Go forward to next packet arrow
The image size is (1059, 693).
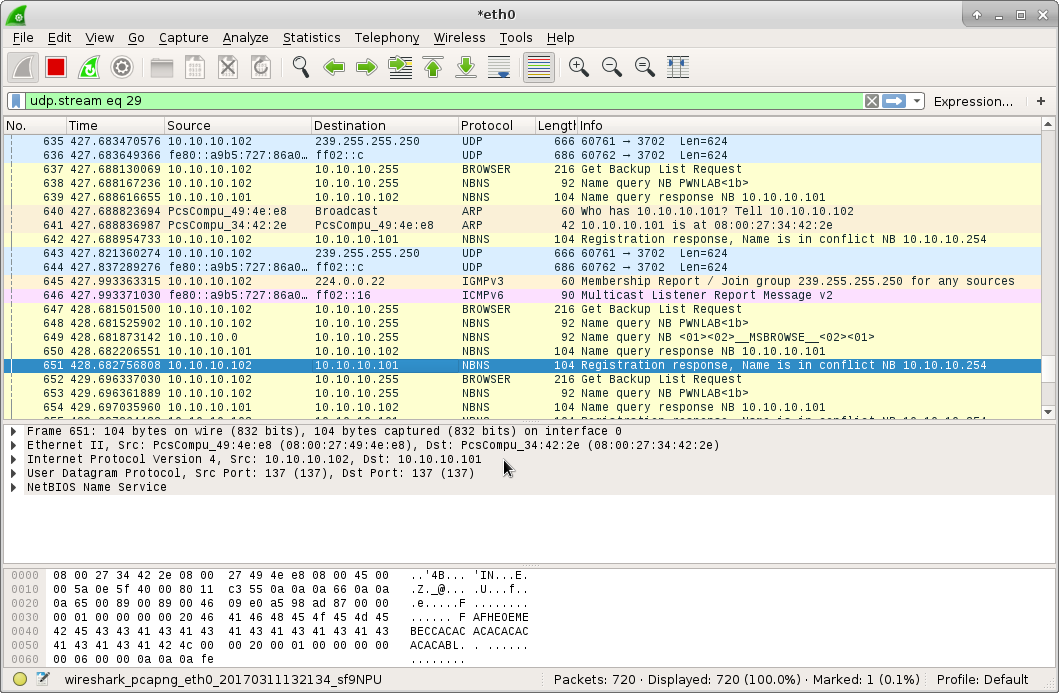pyautogui.click(x=367, y=68)
